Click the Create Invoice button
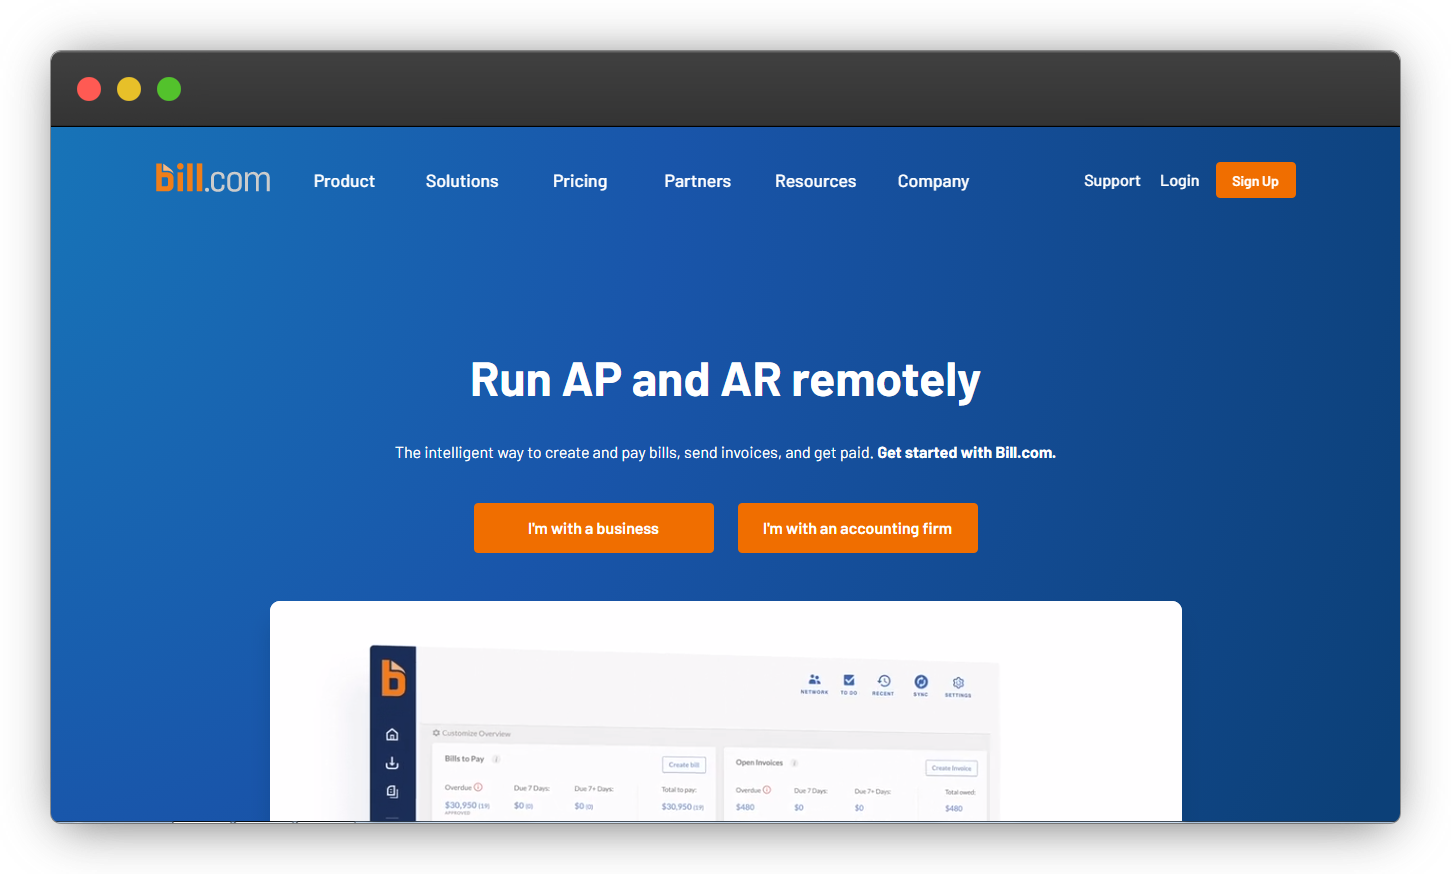 (951, 768)
